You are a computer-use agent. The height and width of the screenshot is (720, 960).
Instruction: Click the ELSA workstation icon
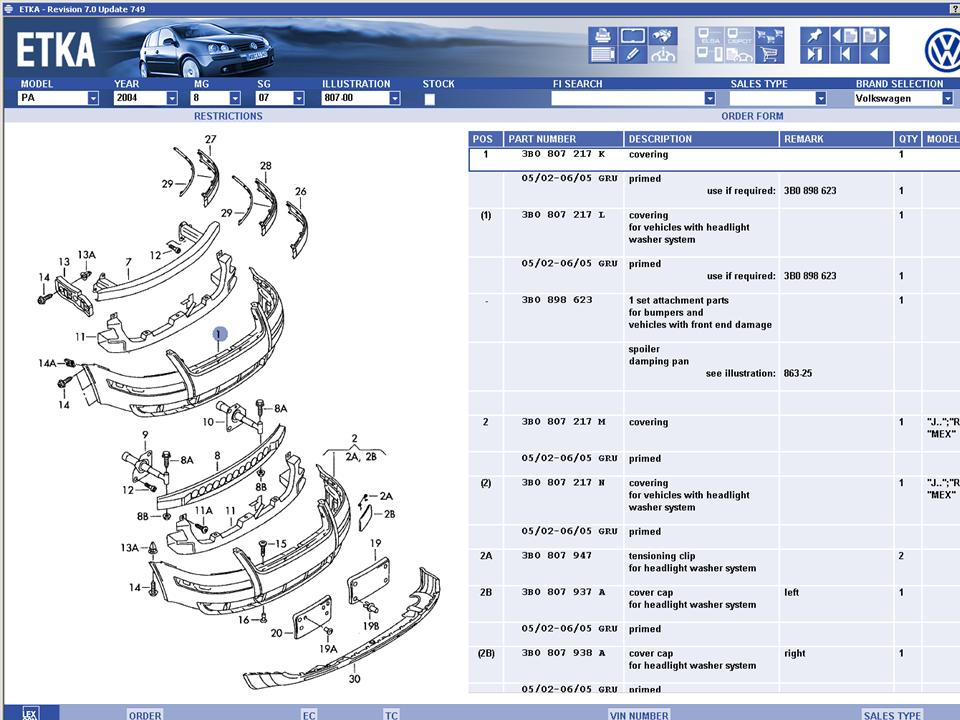(710, 36)
